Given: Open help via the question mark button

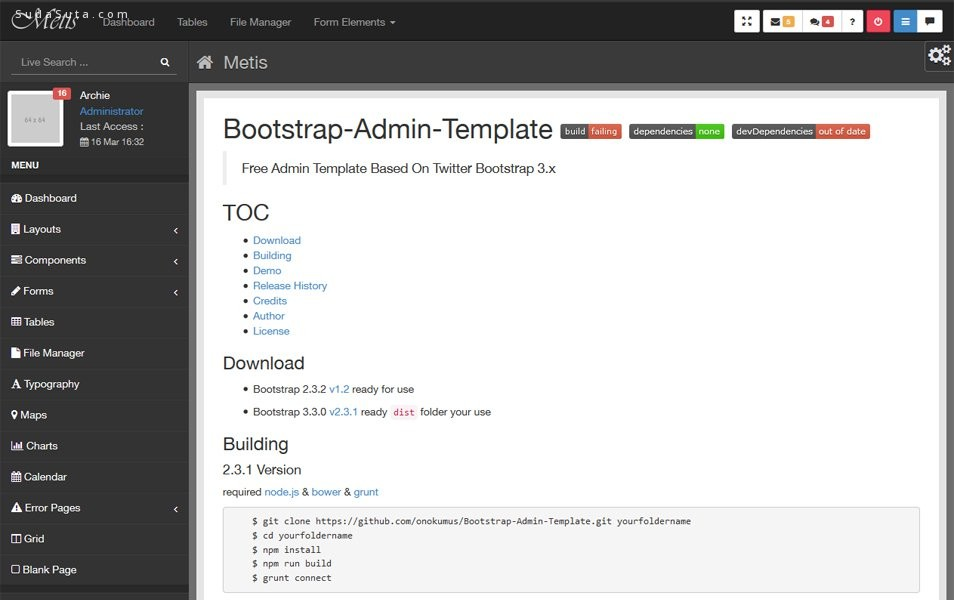Looking at the screenshot, I should pyautogui.click(x=852, y=22).
